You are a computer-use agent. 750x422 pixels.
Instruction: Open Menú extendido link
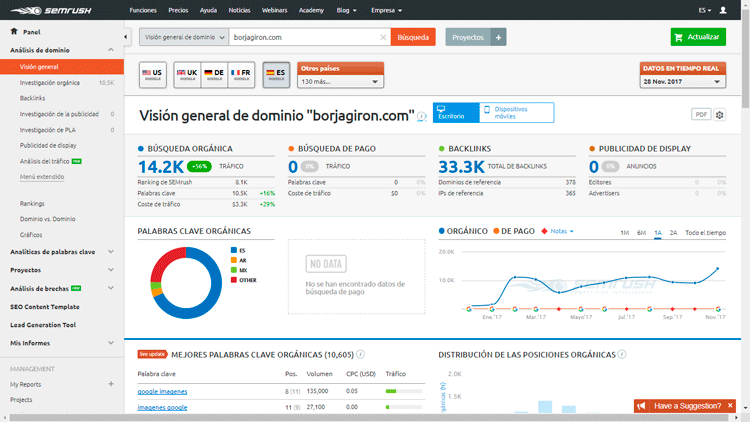click(42, 177)
